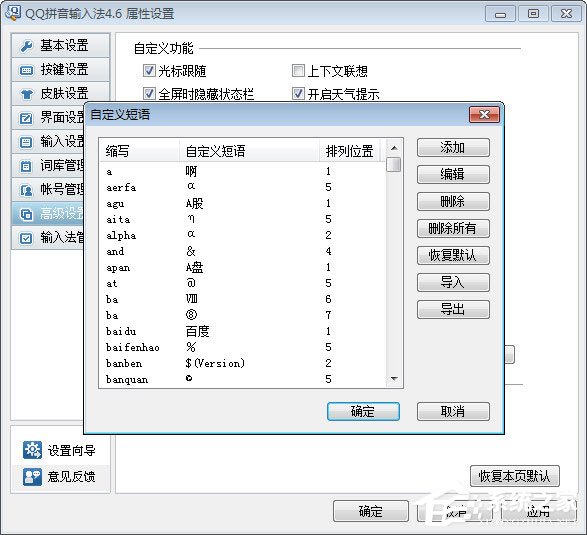Viewport: 587px width, 535px height.
Task: Select the 'ba' row with Ⅷ phrase
Action: [243, 299]
